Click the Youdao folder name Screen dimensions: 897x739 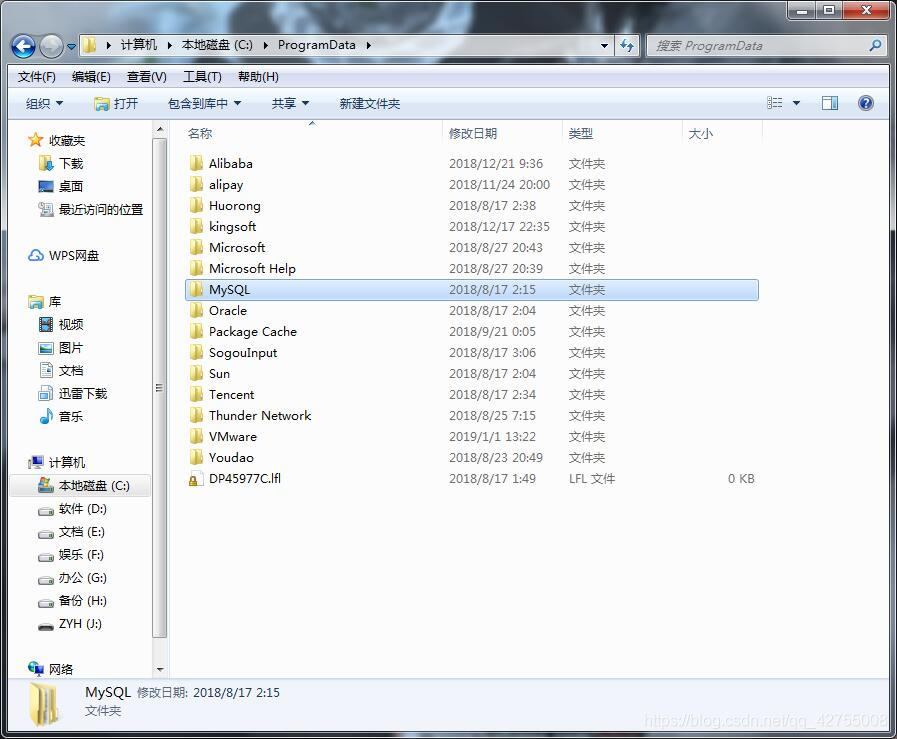231,458
